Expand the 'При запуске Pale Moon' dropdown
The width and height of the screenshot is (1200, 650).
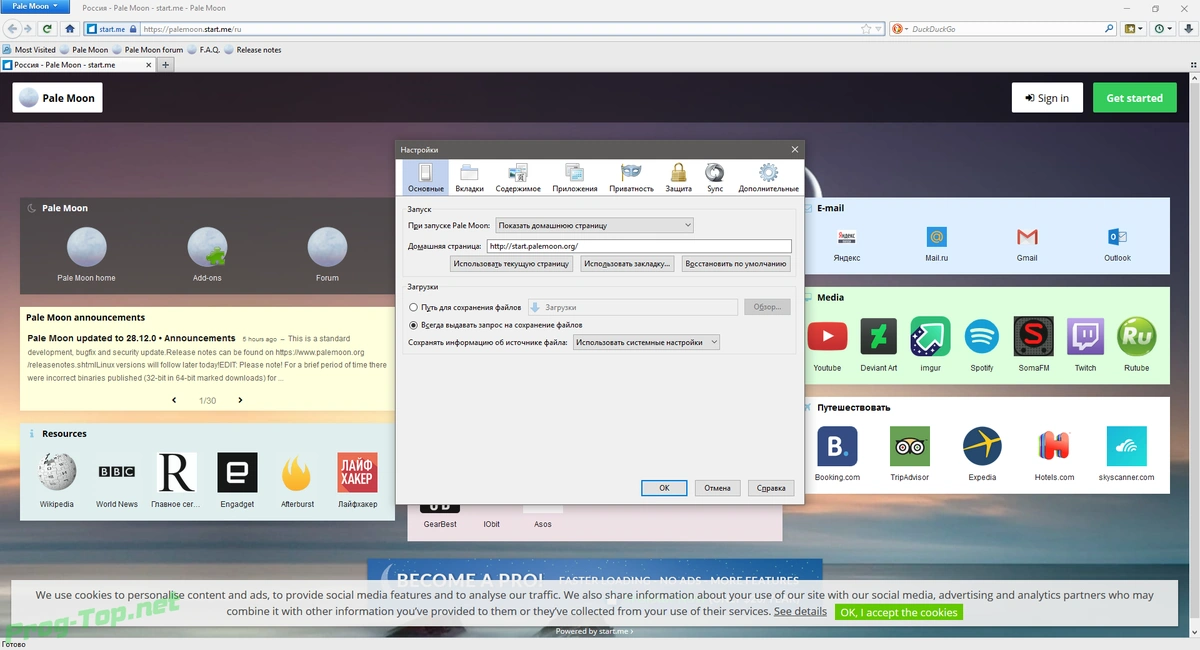click(x=595, y=225)
